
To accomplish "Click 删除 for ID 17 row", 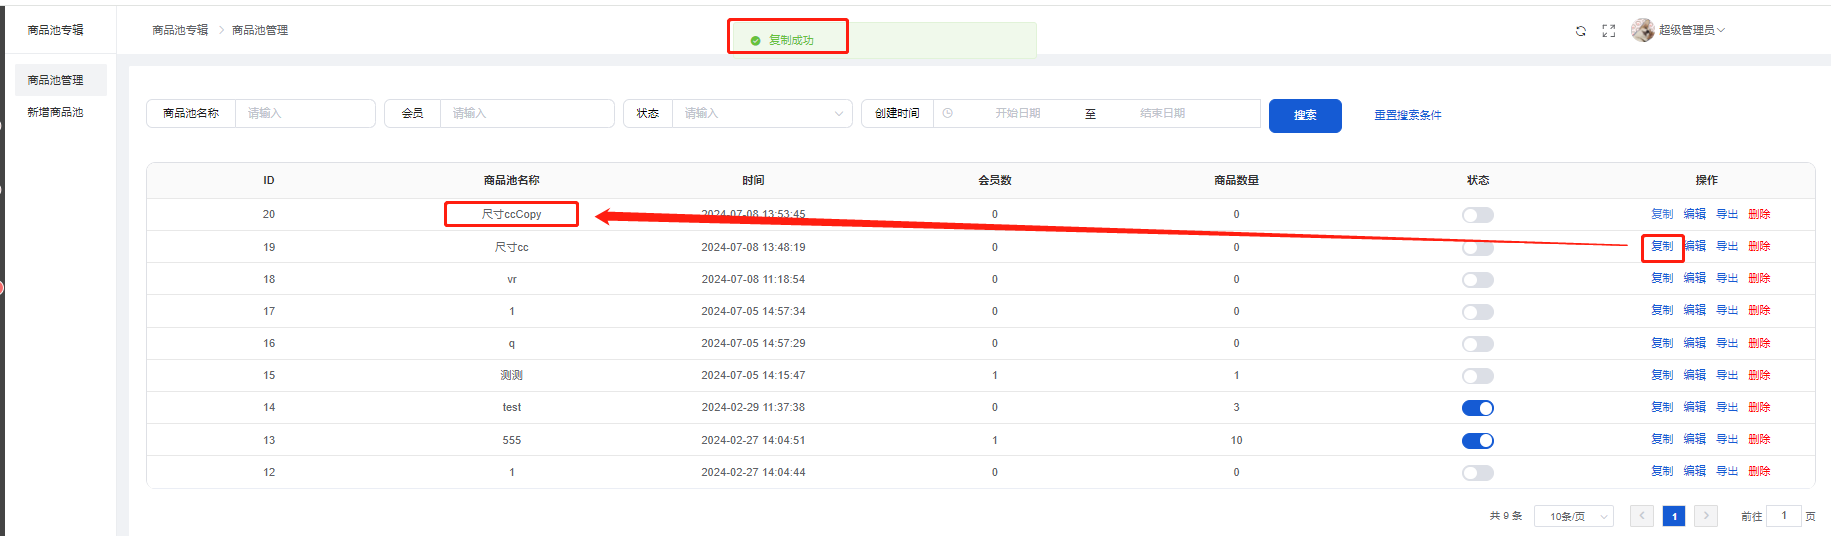I will (x=1759, y=310).
